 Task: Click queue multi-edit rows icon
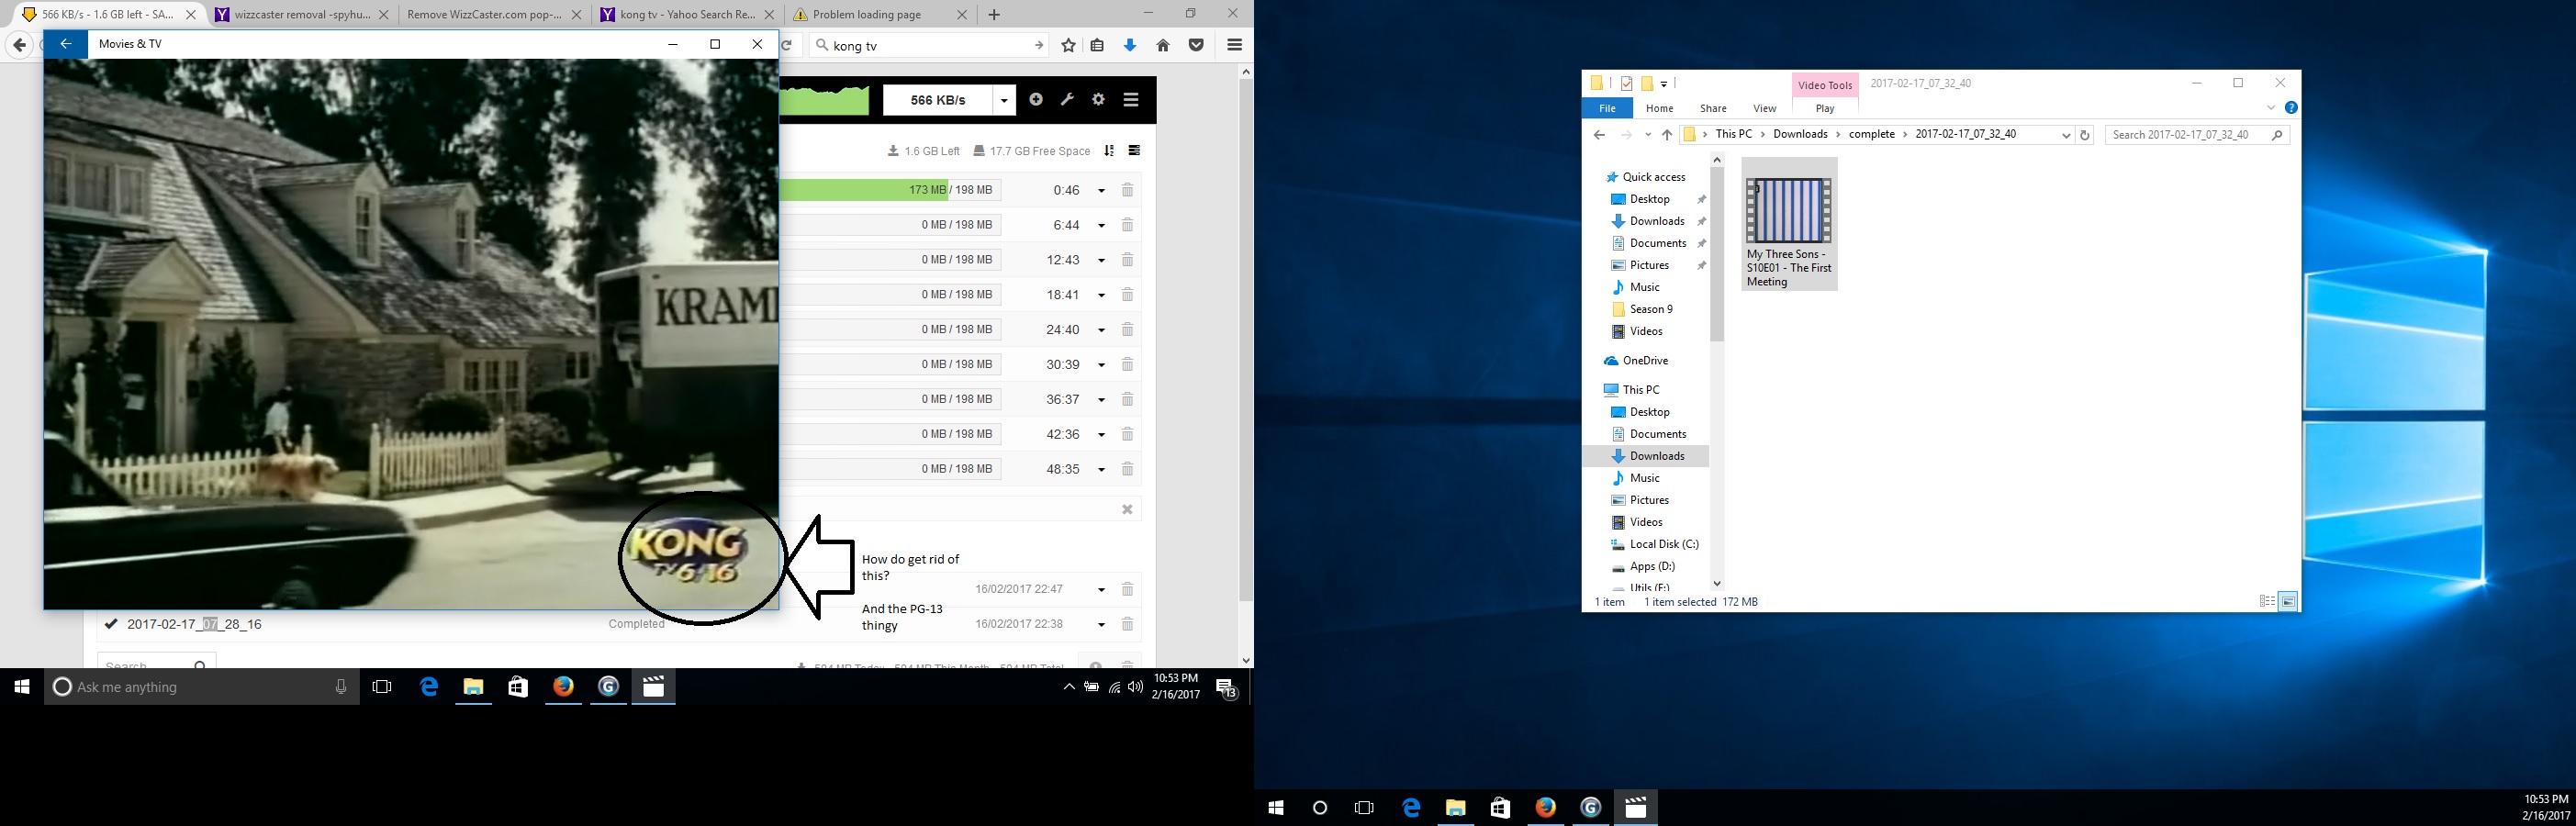1134,151
